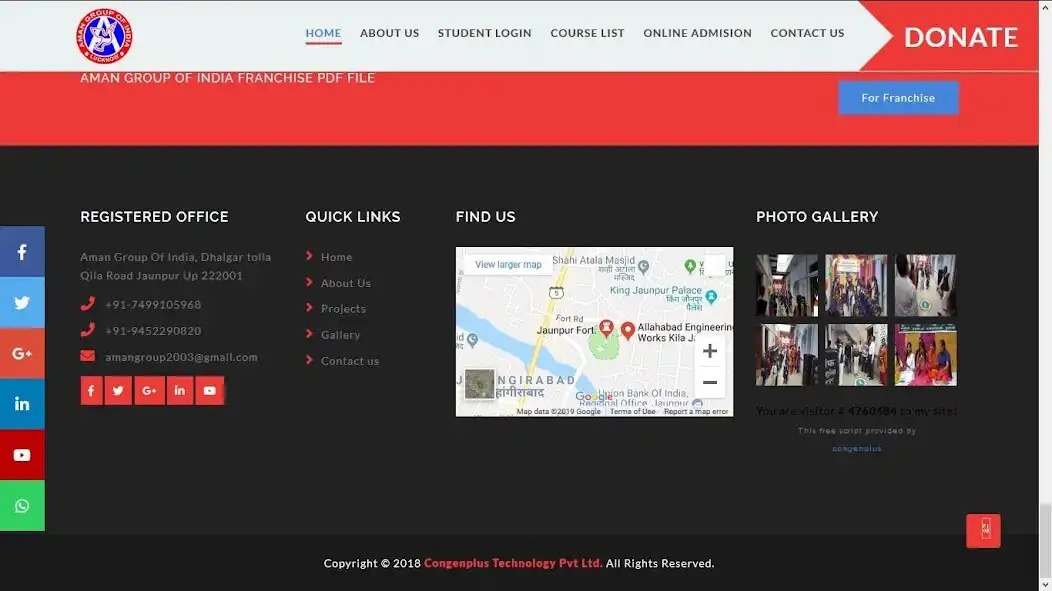Image resolution: width=1052 pixels, height=591 pixels.
Task: Open the Gallery quick link
Action: click(340, 335)
